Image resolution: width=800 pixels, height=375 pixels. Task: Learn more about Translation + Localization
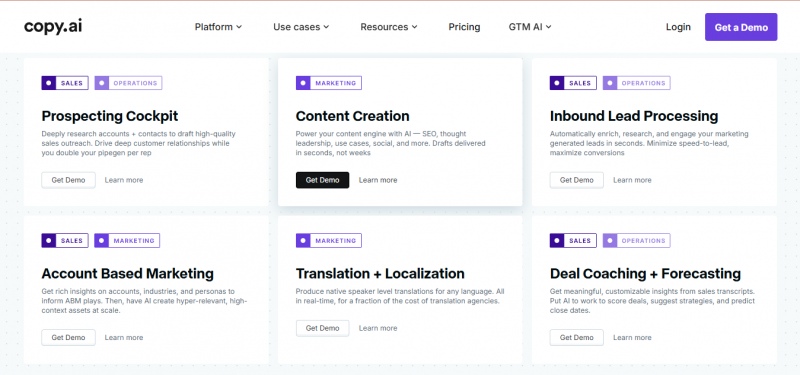[x=378, y=328]
